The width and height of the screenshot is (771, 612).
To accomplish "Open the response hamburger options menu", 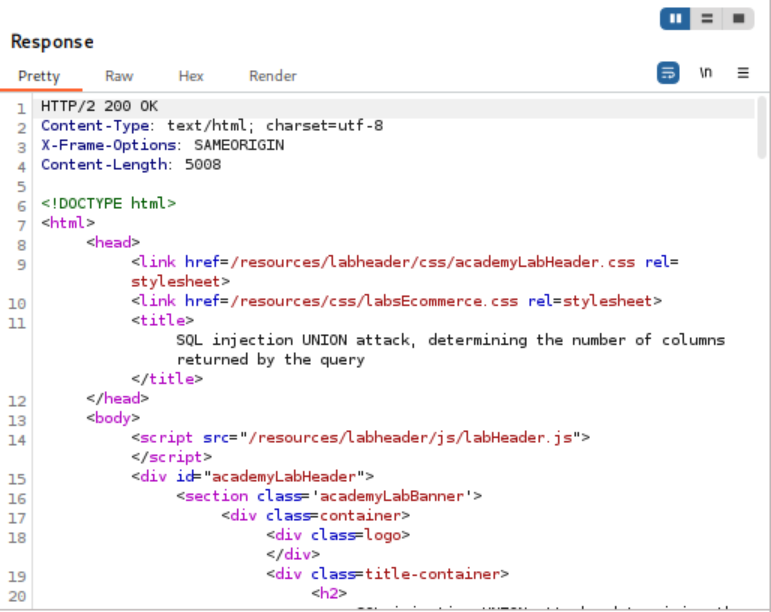I will point(743,73).
